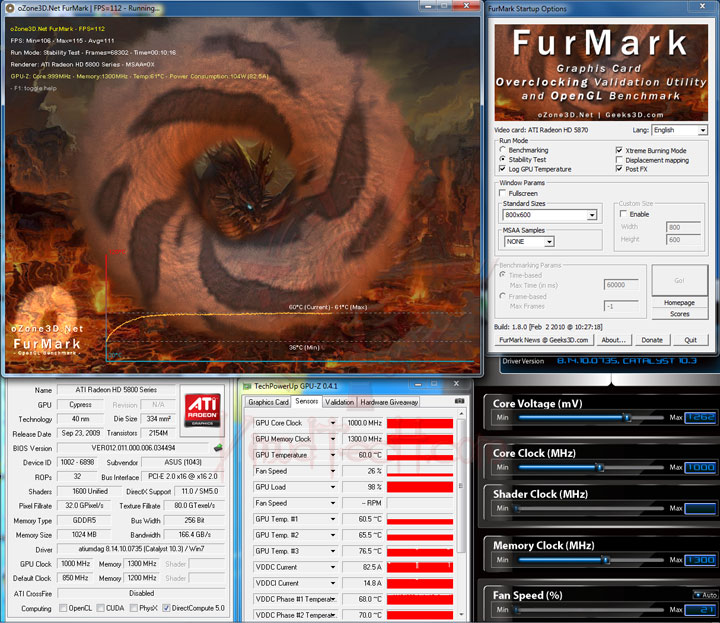Toggle the Post FX checkbox
This screenshot has height=623, width=720.
(619, 169)
